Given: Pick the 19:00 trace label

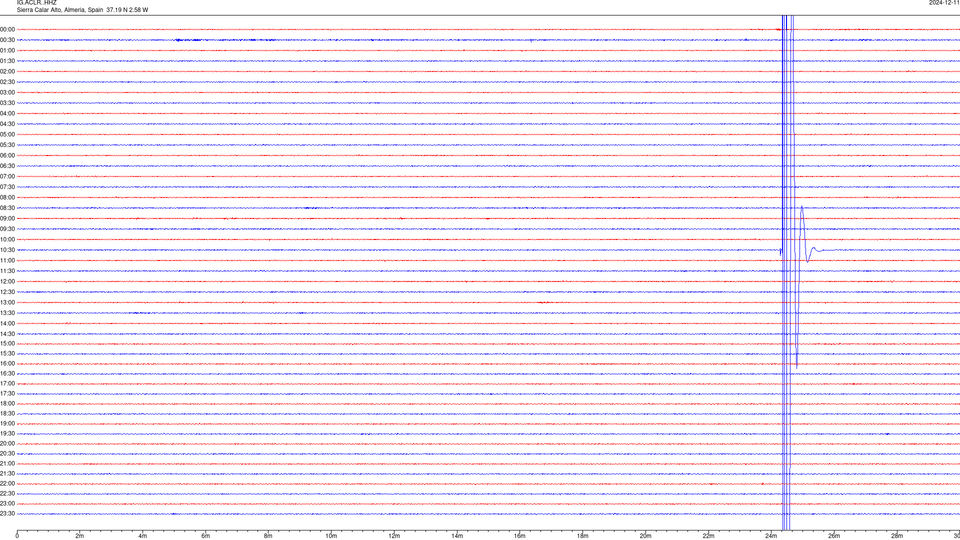Looking at the screenshot, I should [7, 424].
